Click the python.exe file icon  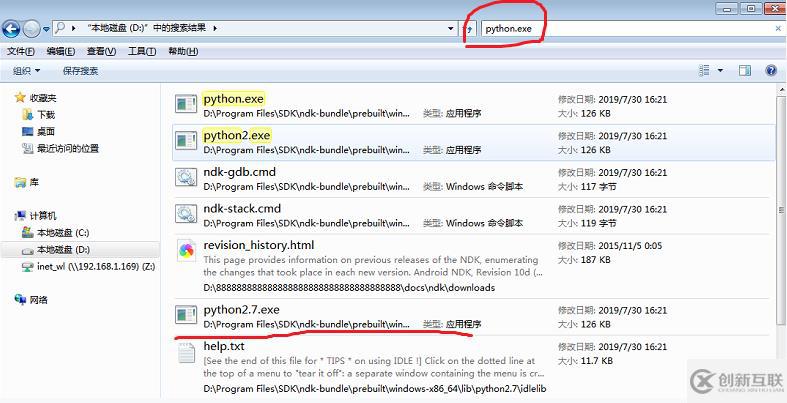click(186, 104)
